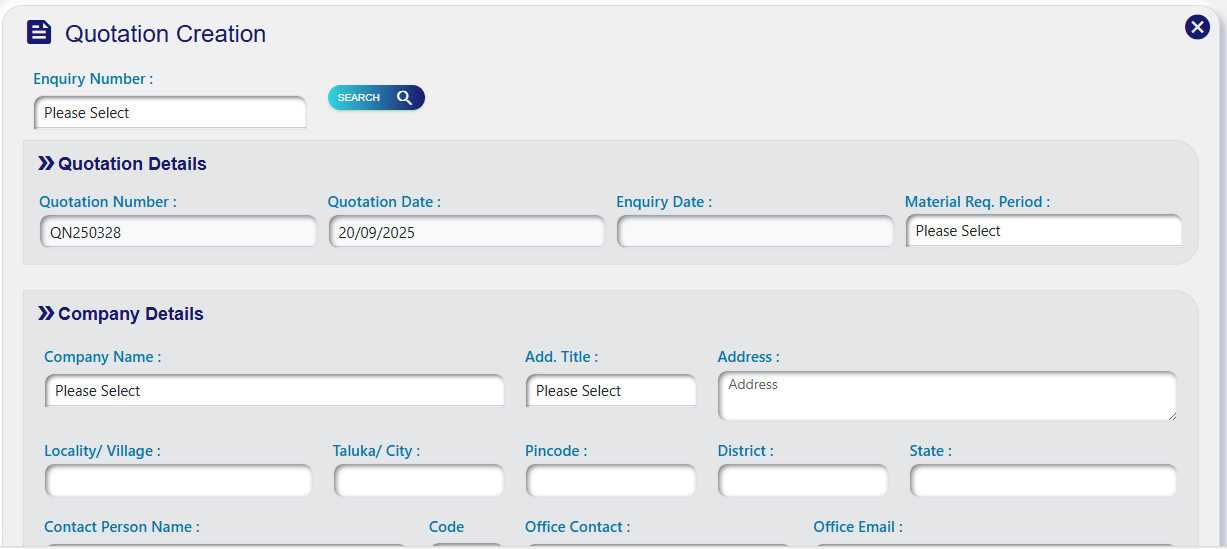
Task: Click the District input field
Action: point(802,481)
